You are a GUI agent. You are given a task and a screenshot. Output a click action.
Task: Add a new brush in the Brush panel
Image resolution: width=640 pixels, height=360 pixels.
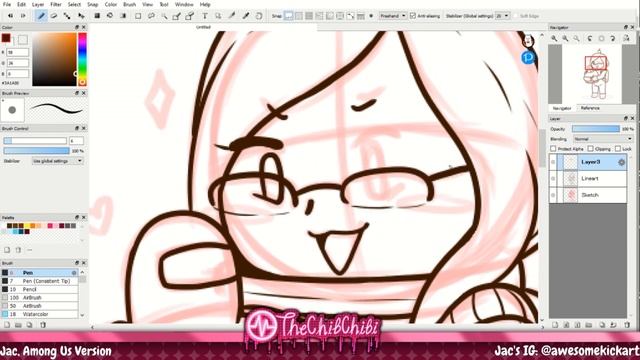coord(7,325)
